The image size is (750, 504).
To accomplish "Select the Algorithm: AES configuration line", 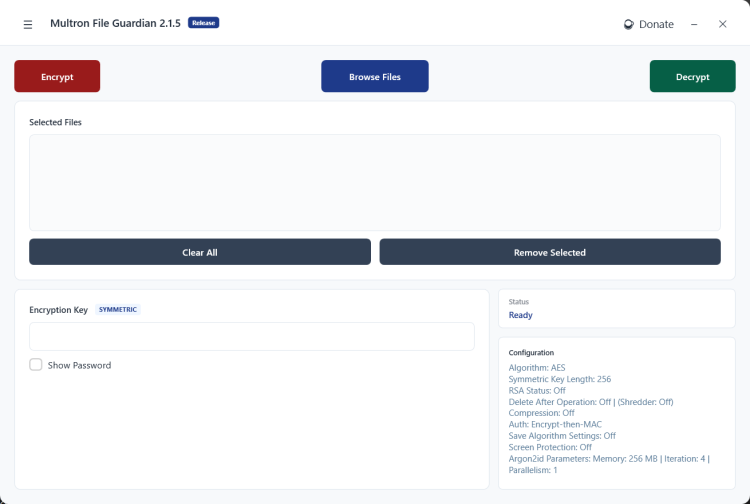I will coord(536,368).
